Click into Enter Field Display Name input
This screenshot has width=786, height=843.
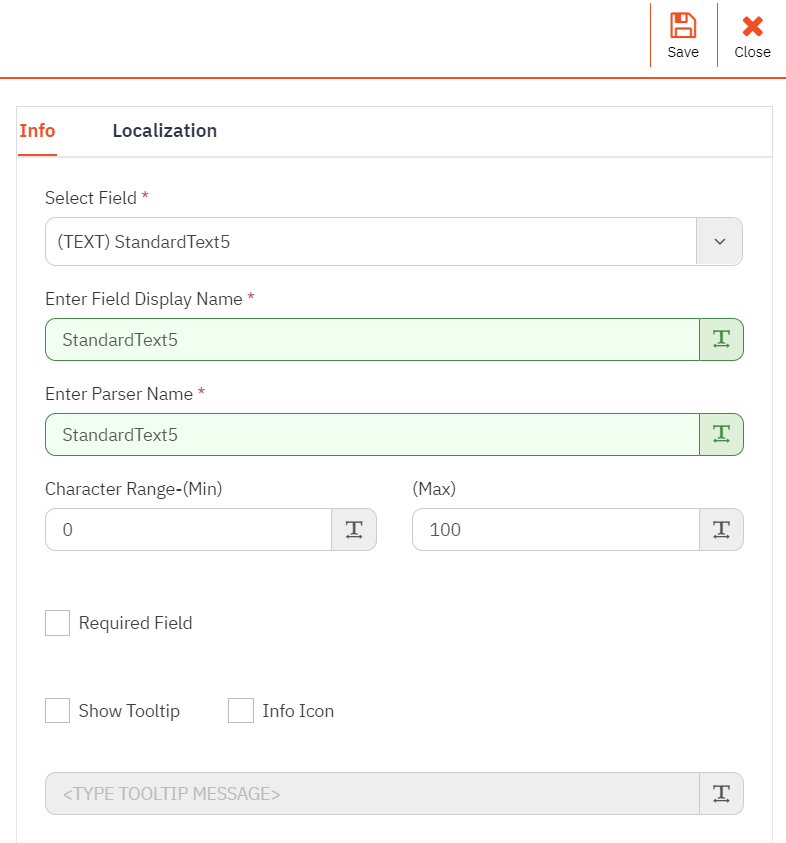[370, 339]
